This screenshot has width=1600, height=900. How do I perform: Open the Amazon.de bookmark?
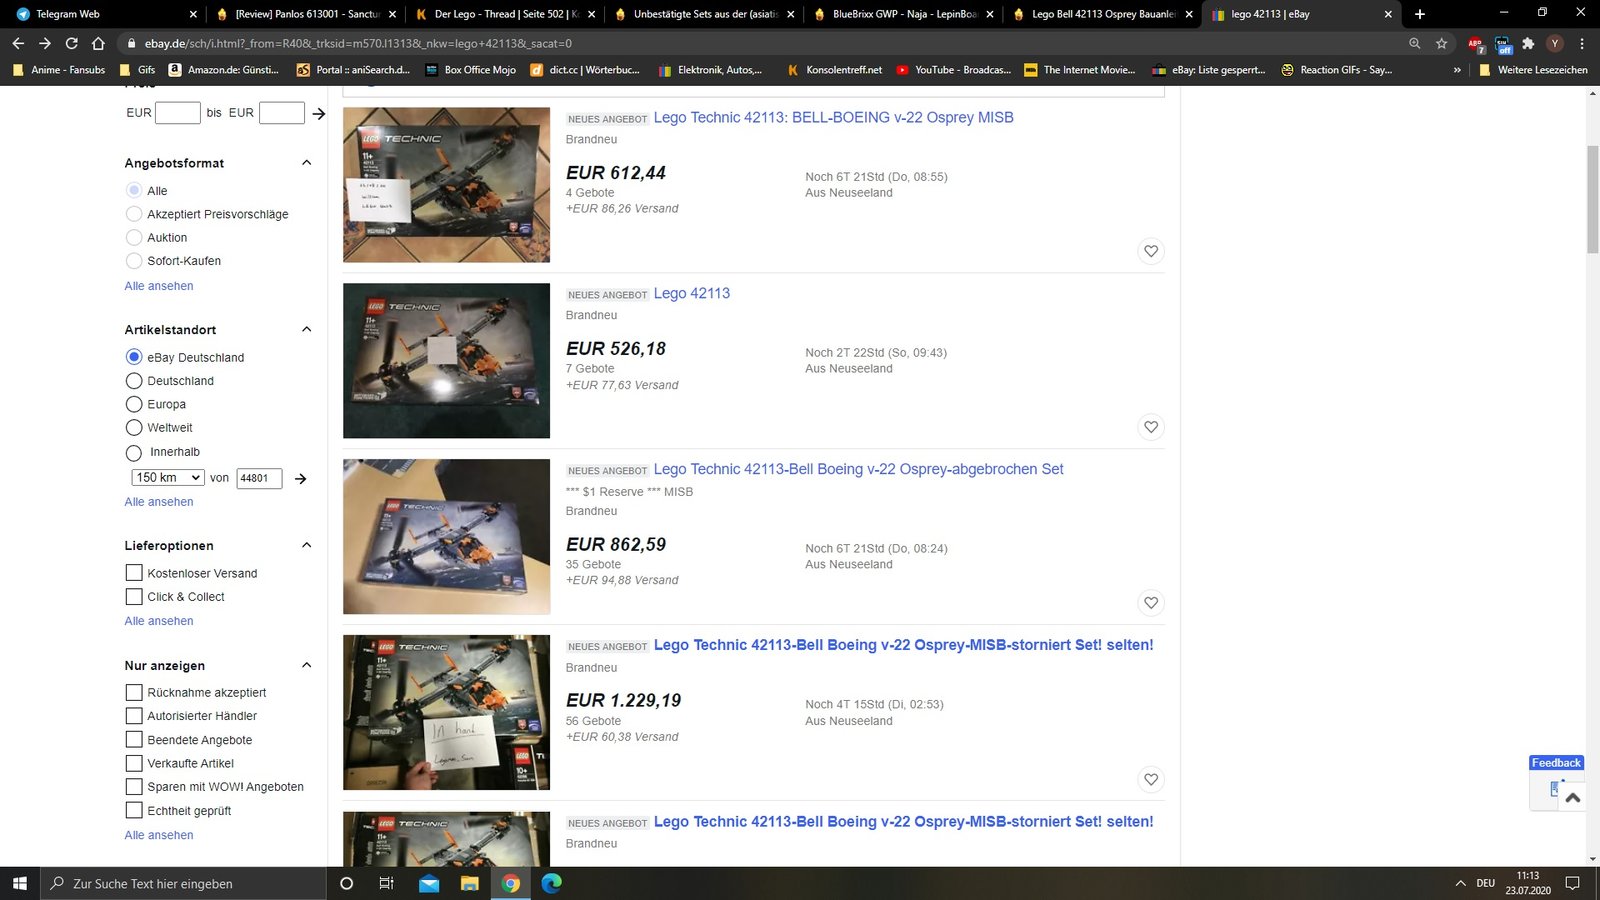click(x=224, y=70)
